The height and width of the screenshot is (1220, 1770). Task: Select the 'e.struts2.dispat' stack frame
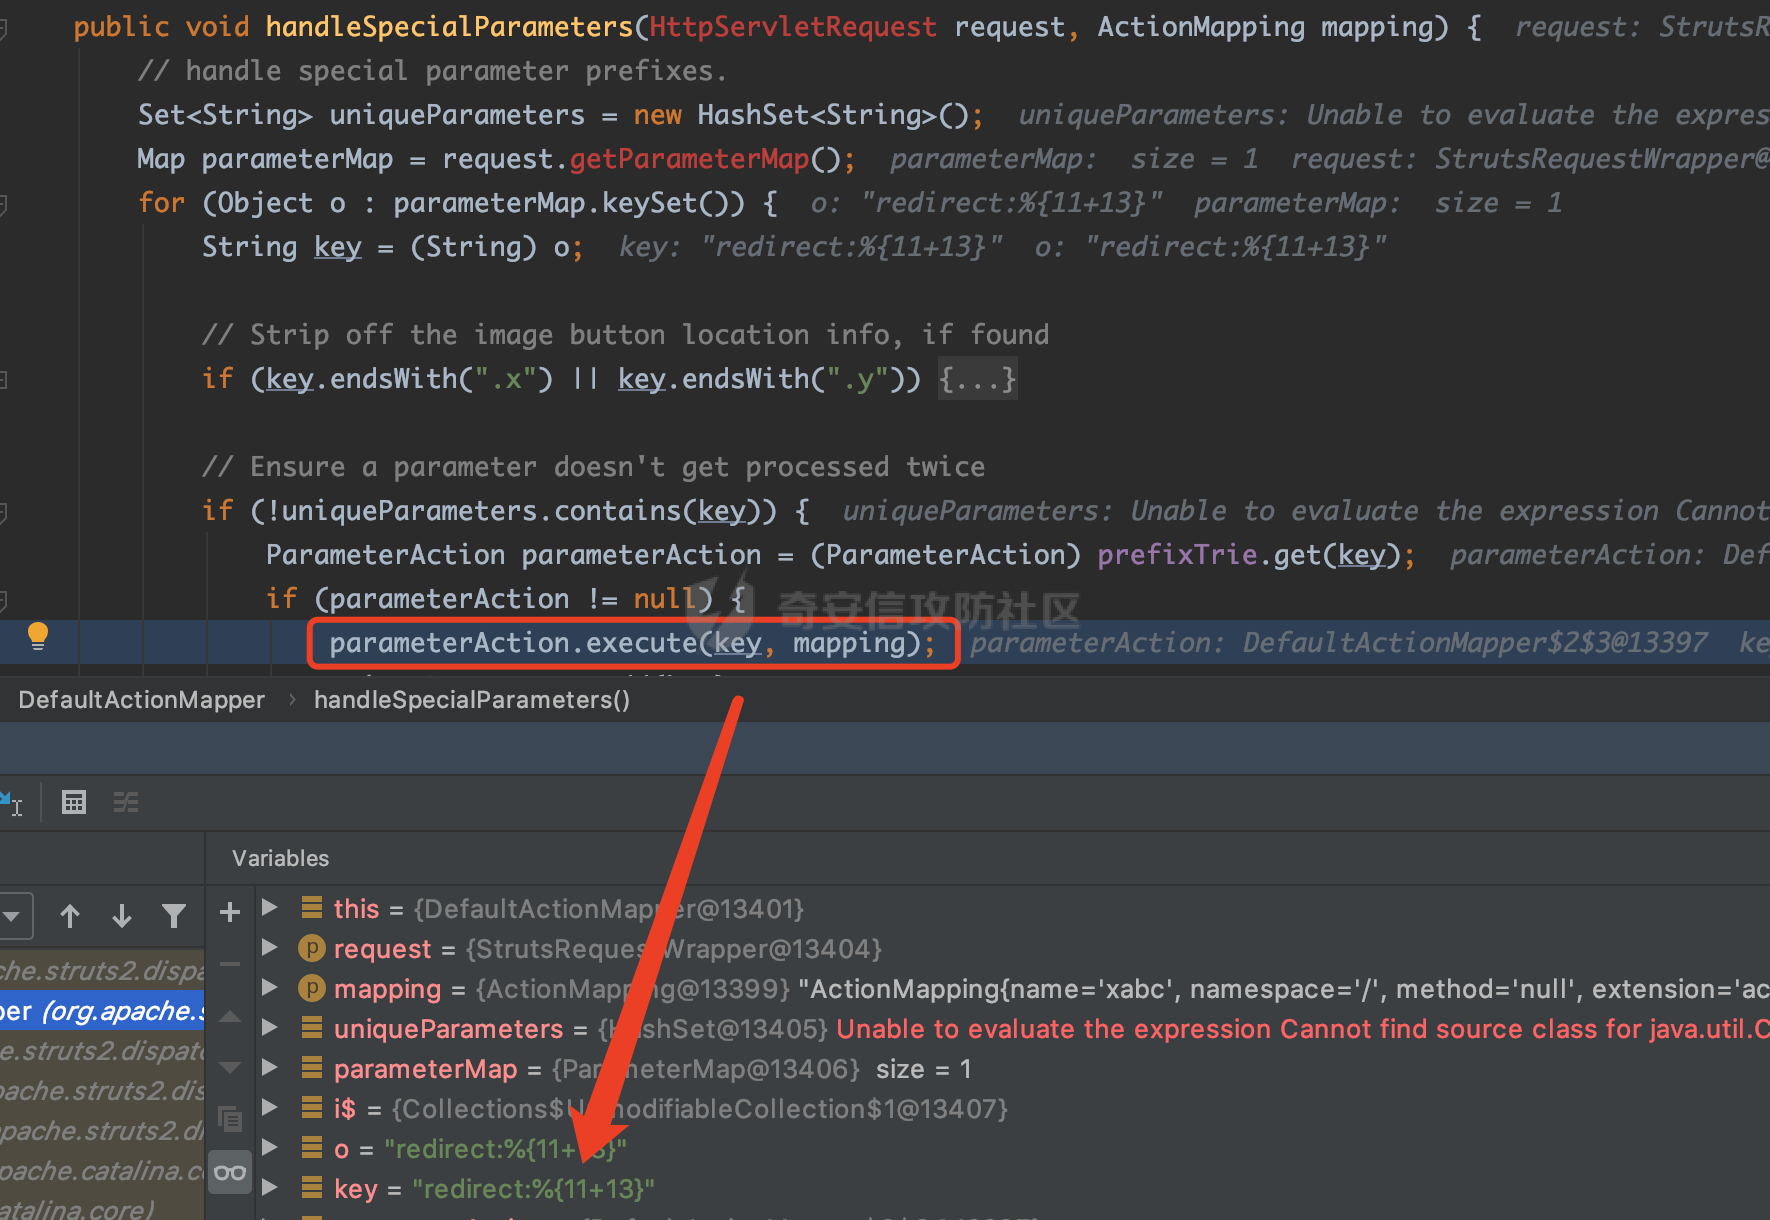point(102,1051)
